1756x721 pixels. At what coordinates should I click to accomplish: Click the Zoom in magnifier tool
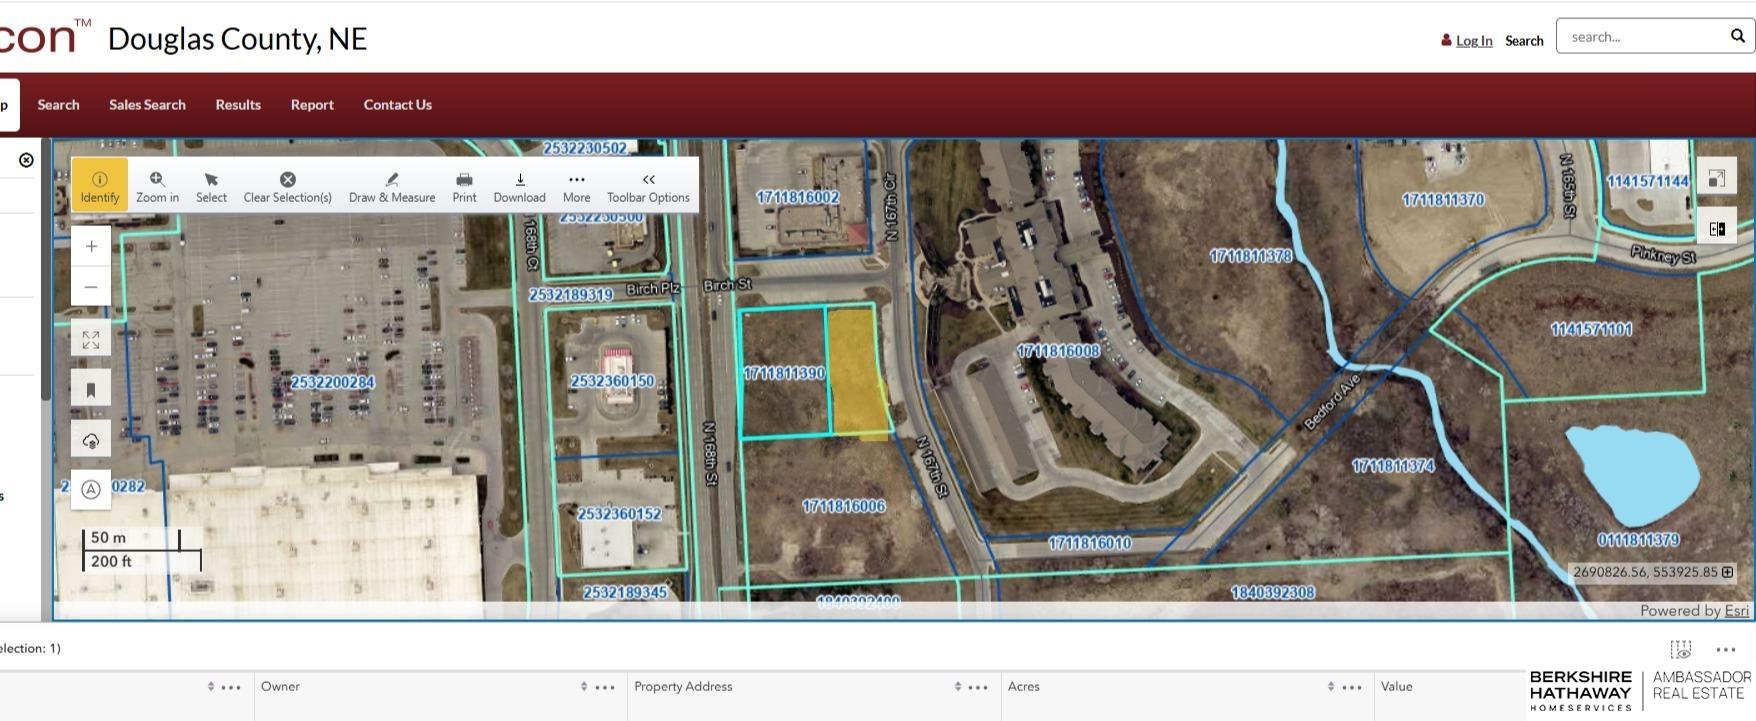[157, 185]
